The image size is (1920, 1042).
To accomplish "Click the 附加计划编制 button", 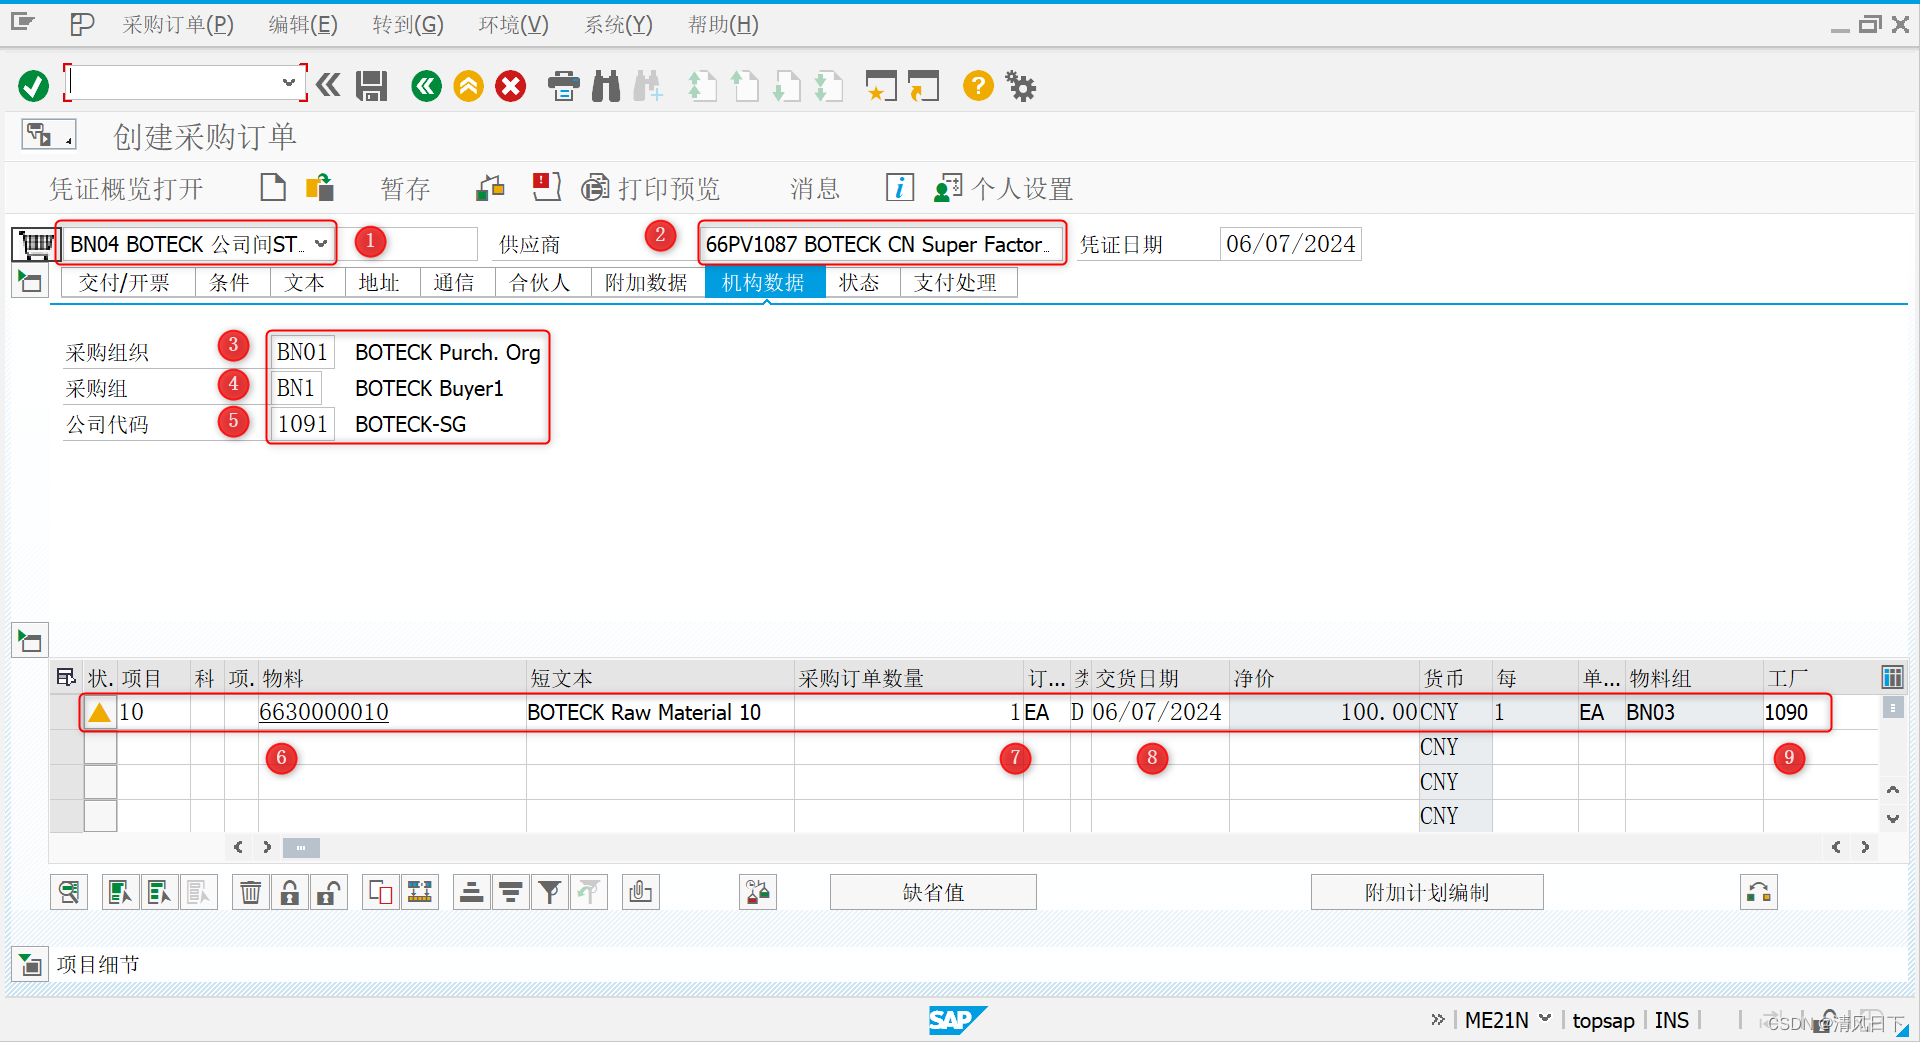I will [x=1427, y=892].
